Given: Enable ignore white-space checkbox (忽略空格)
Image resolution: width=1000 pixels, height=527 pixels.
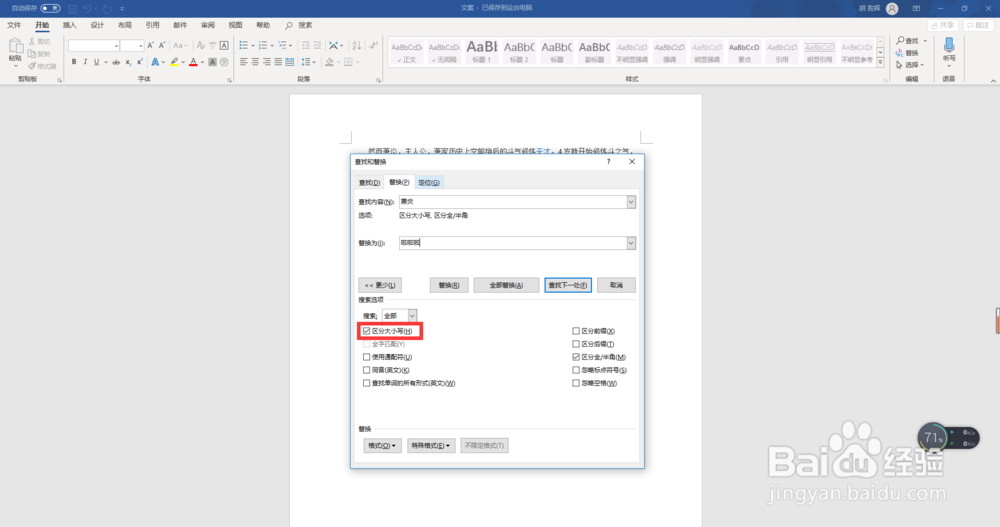Looking at the screenshot, I should [x=576, y=383].
